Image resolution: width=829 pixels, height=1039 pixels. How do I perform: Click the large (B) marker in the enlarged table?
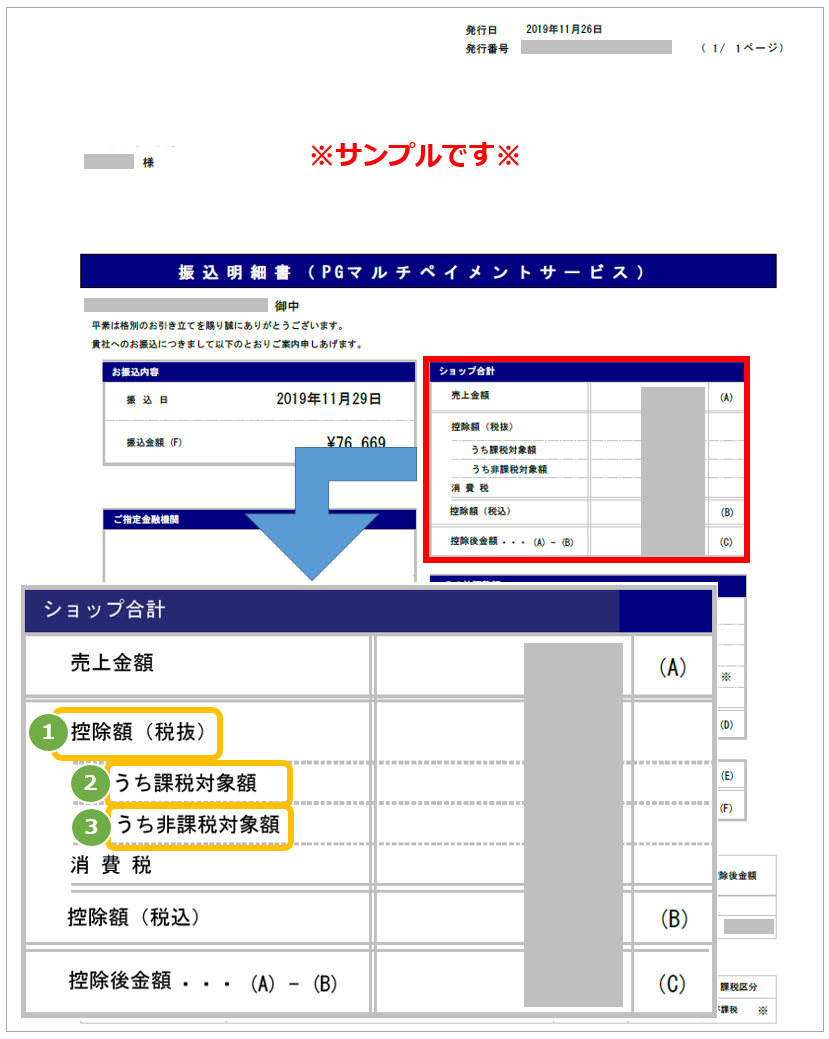tap(673, 919)
